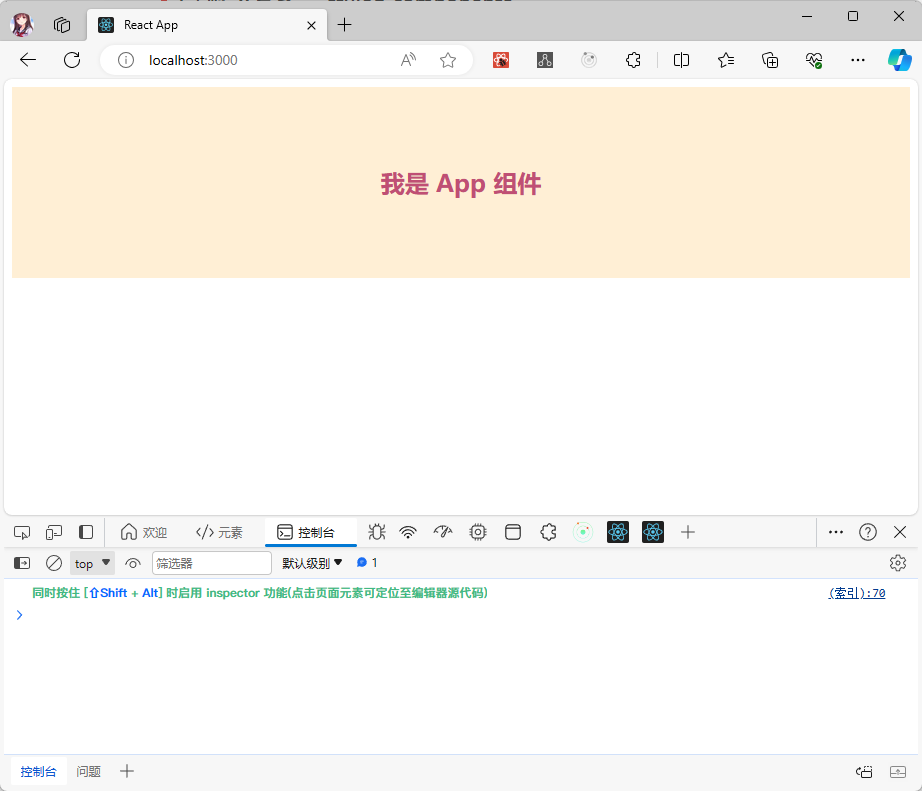Open the Performance gauge icon tab
The image size is (922, 791).
pos(443,532)
